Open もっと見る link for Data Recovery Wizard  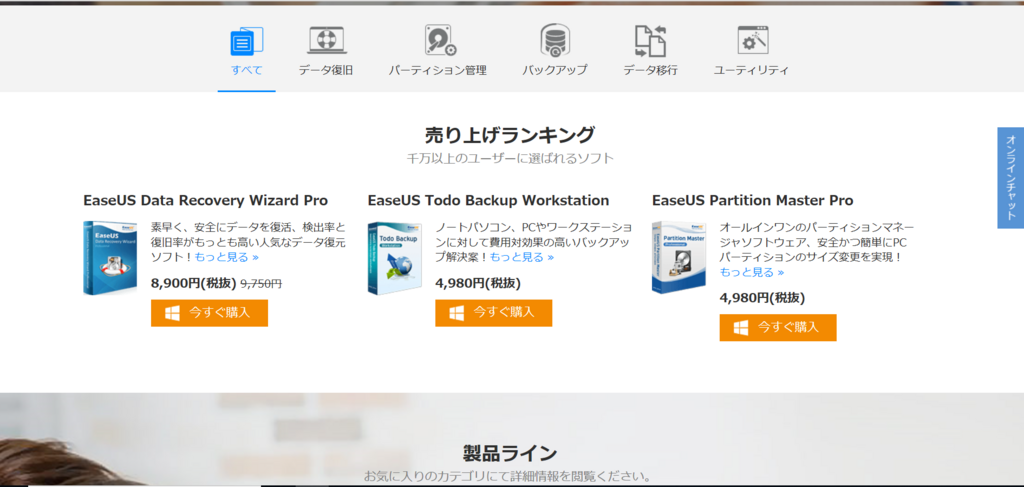pos(227,257)
